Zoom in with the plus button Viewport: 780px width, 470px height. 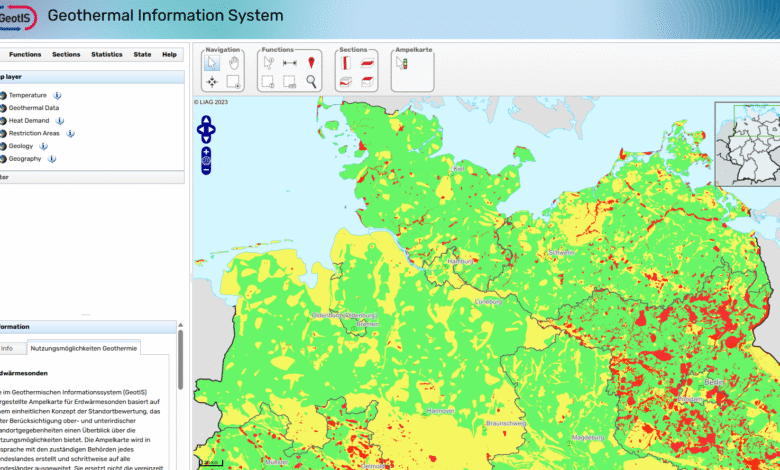pyautogui.click(x=206, y=152)
